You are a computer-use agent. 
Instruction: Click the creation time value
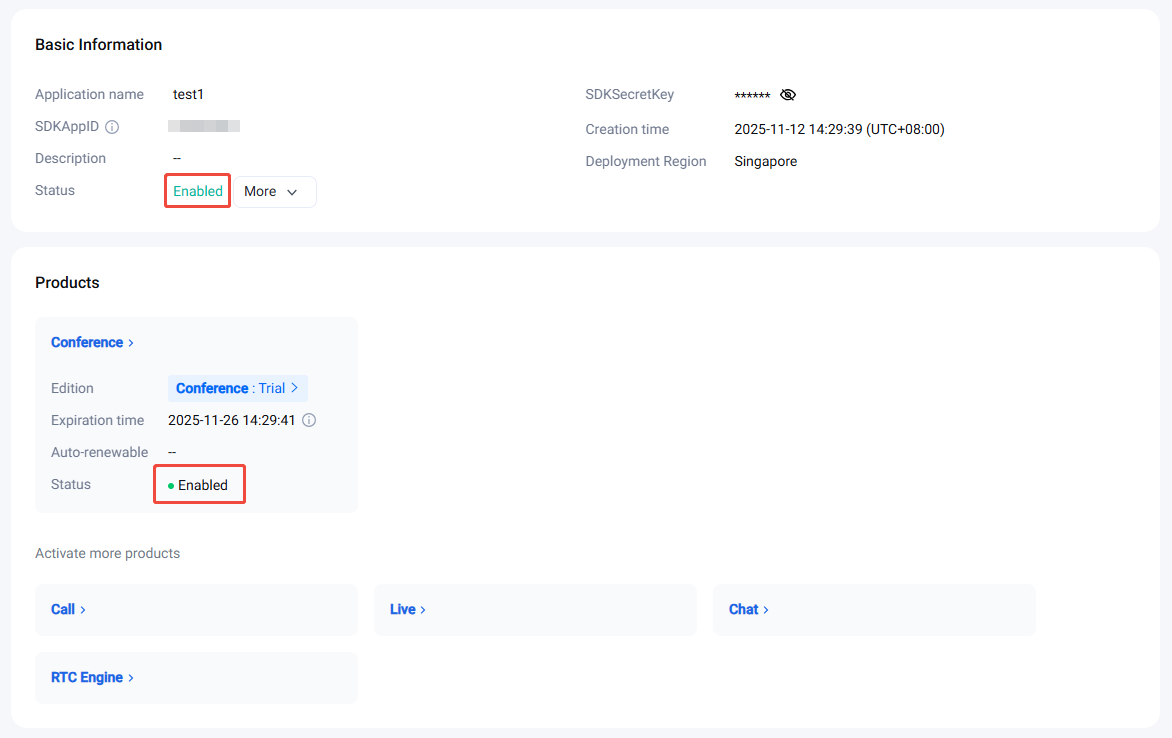click(x=839, y=129)
